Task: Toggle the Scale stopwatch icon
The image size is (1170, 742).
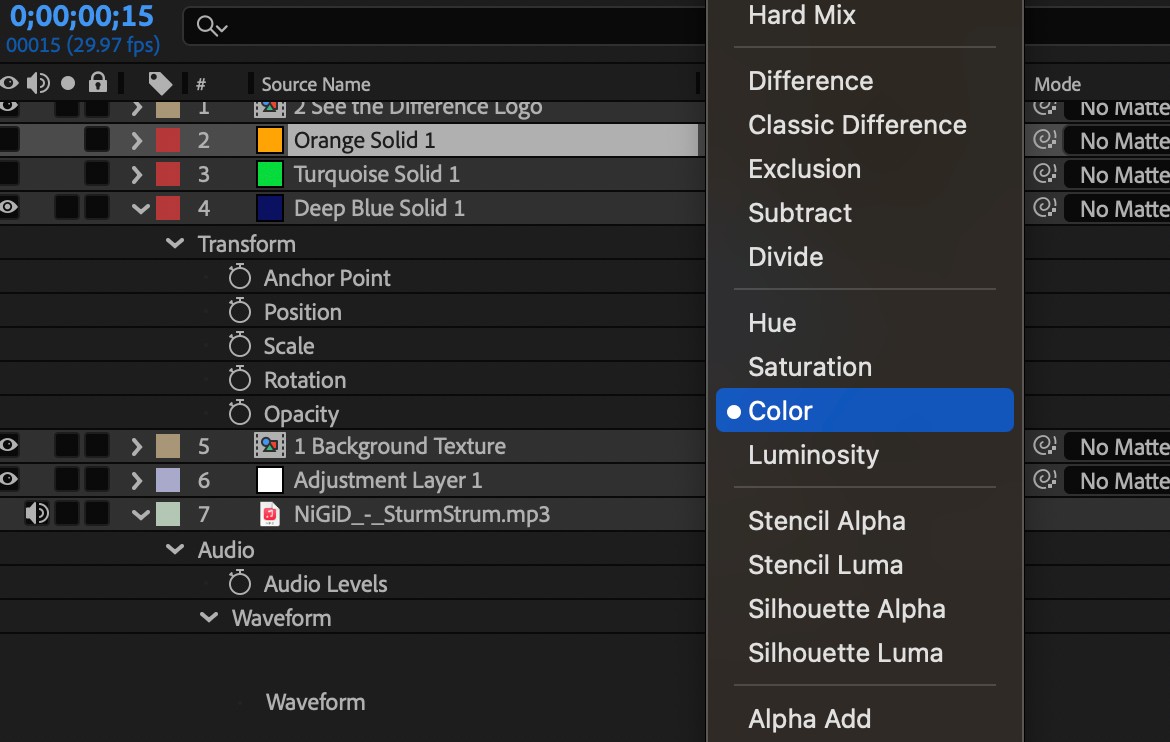Action: click(239, 346)
